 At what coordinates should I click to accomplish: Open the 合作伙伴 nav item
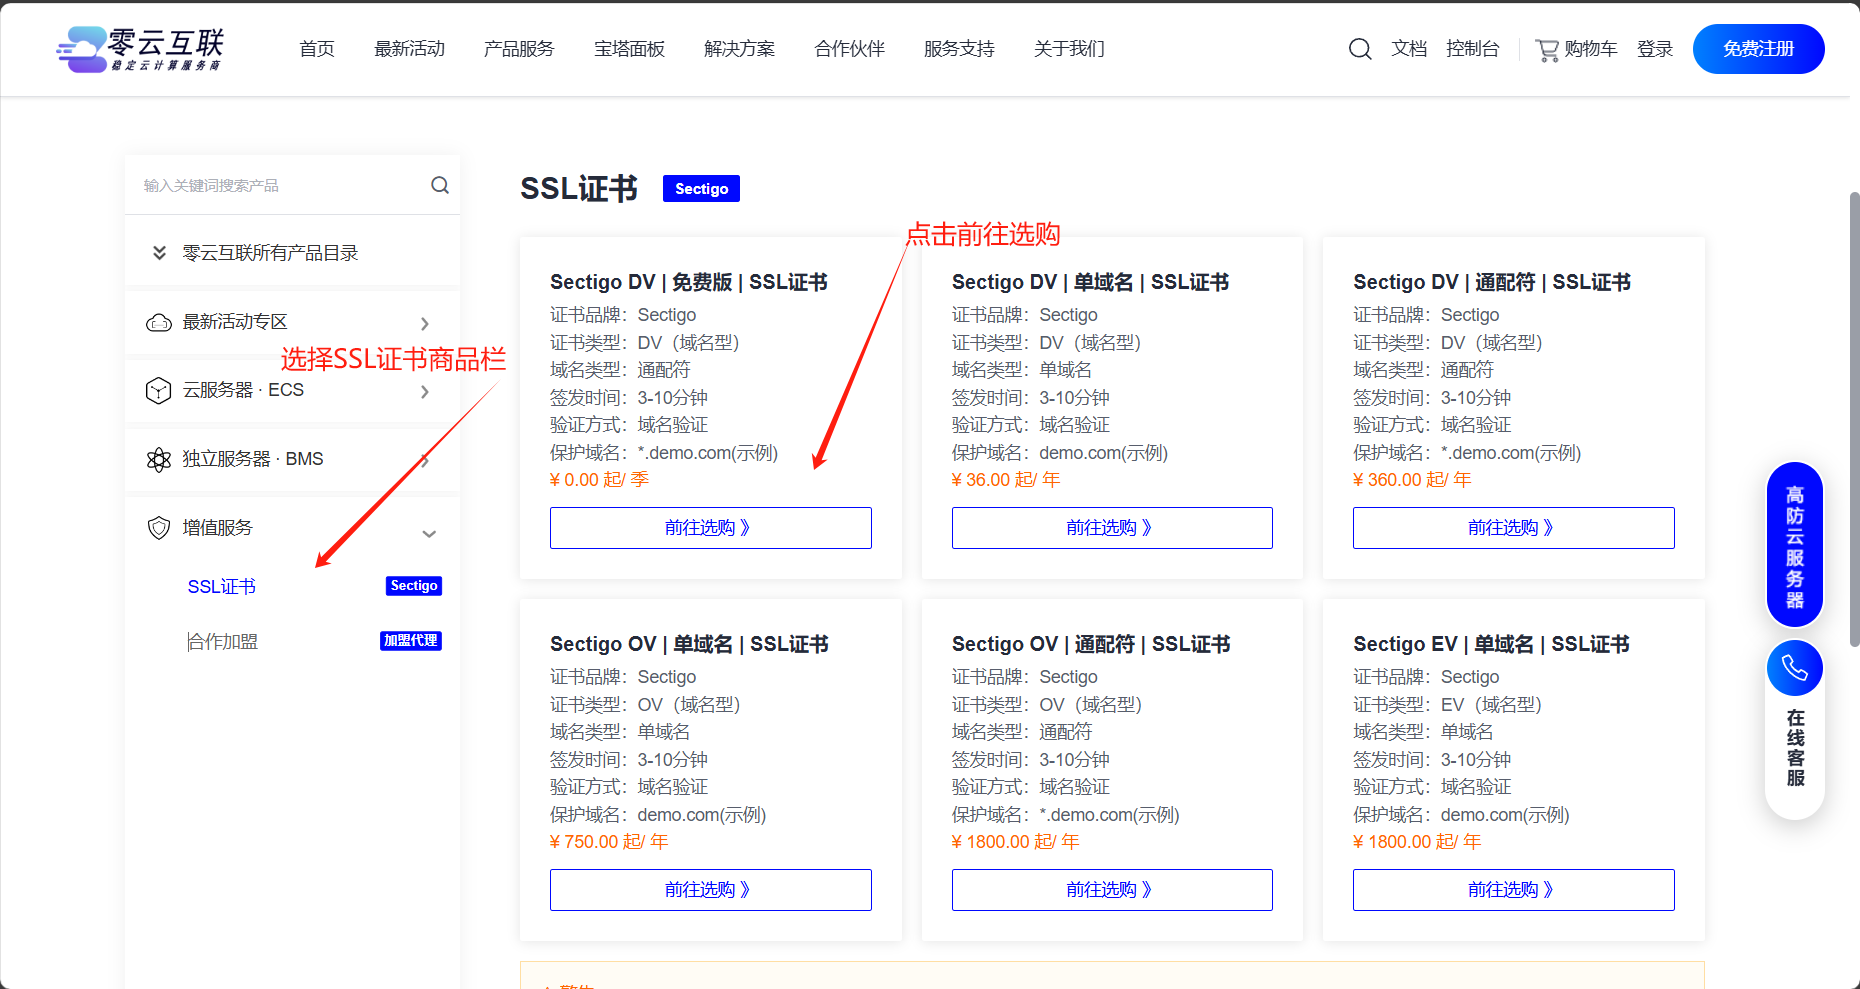(x=849, y=49)
